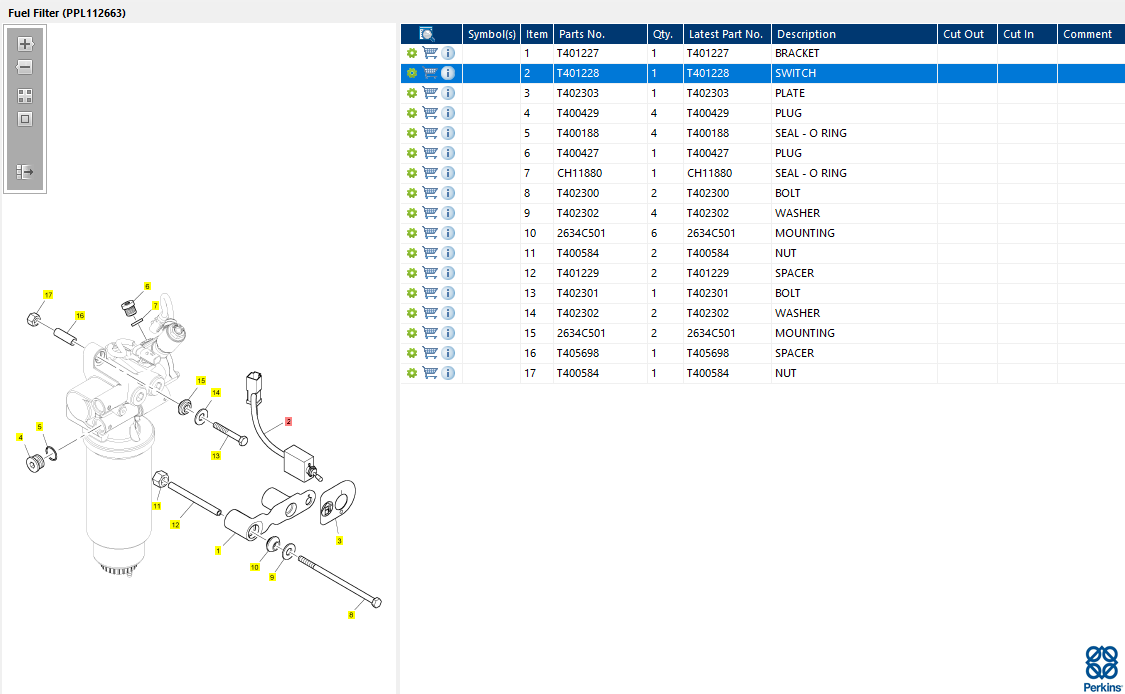Select callout 1 on diagram
Image resolution: width=1125 pixels, height=694 pixels.
click(x=218, y=551)
